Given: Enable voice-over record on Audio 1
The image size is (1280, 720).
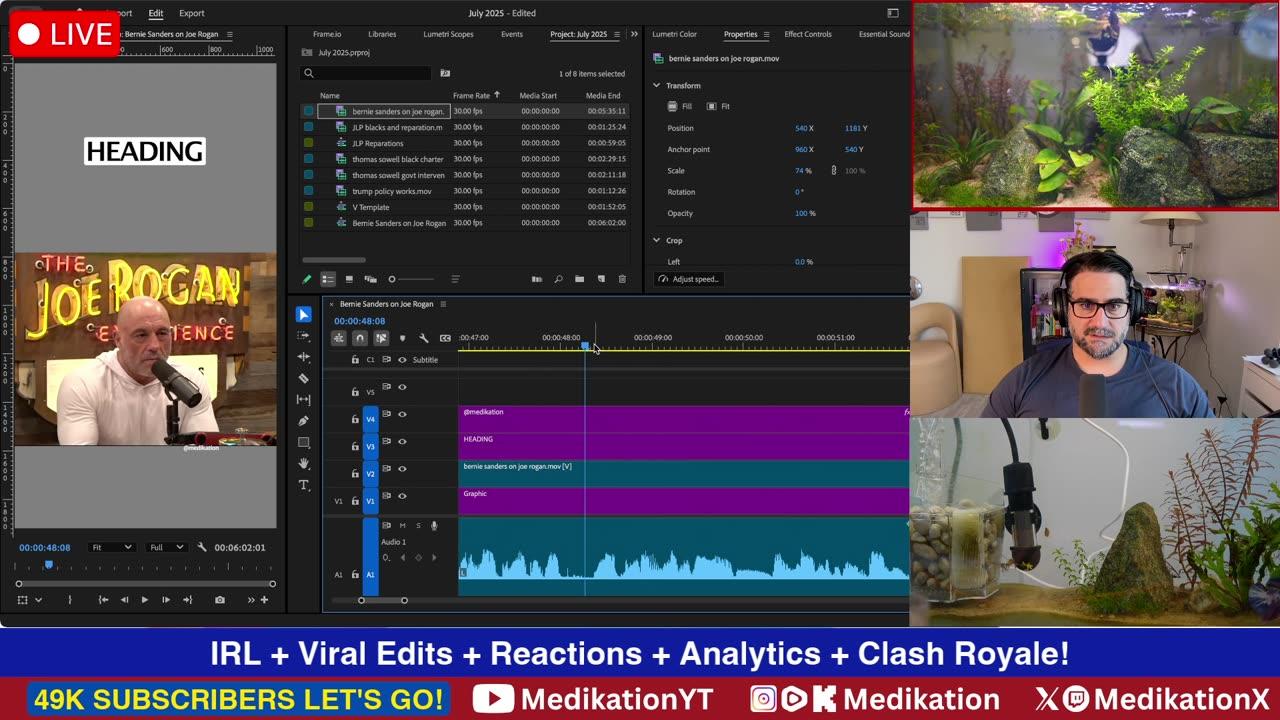Looking at the screenshot, I should (434, 525).
